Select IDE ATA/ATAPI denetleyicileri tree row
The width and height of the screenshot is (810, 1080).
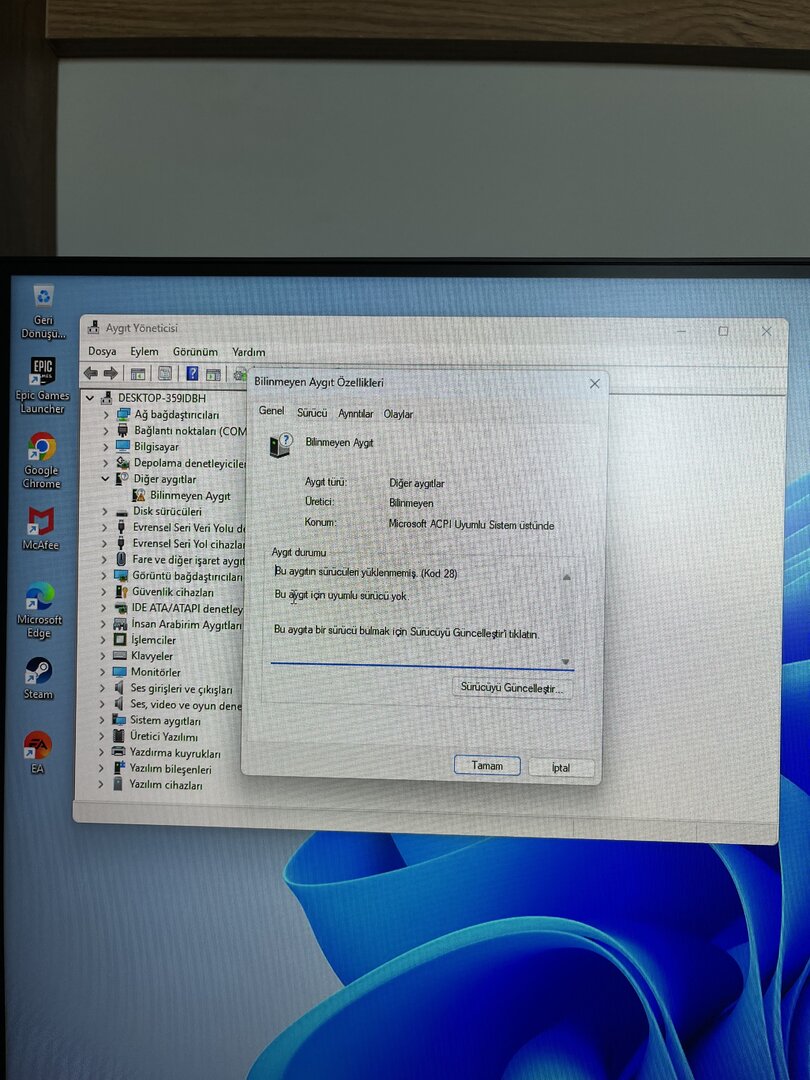point(187,608)
